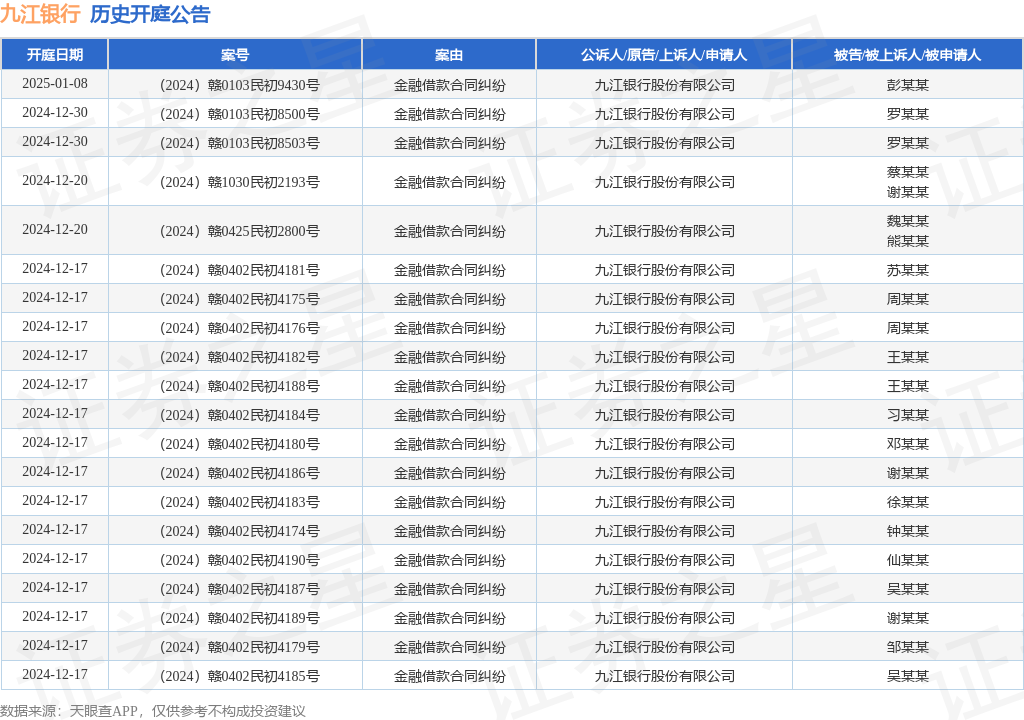1024x720 pixels.
Task: Click defendant 蔡某某
Action: pyautogui.click(x=908, y=172)
